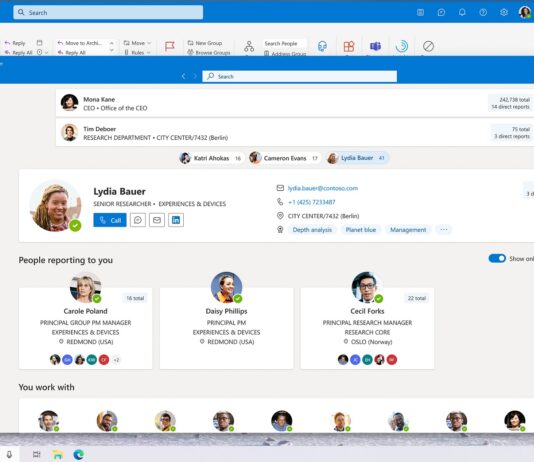Go forward with the right arrow beside org search

(195, 76)
